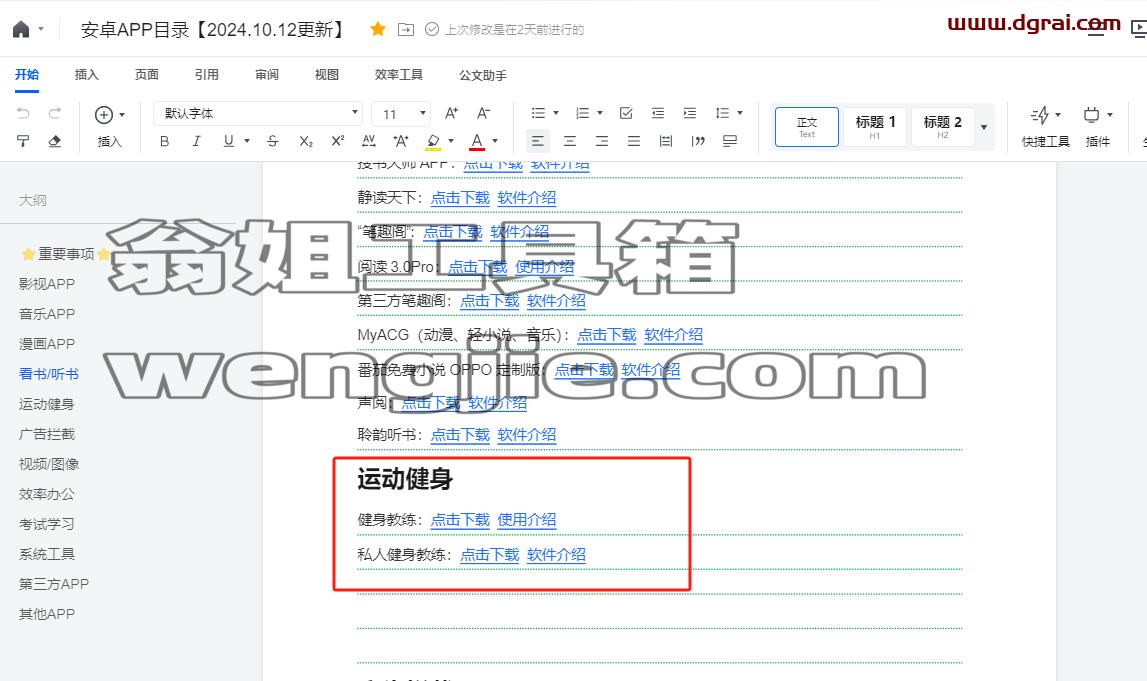
Task: Click the 快捷工具 lightning icon
Action: point(1040,115)
